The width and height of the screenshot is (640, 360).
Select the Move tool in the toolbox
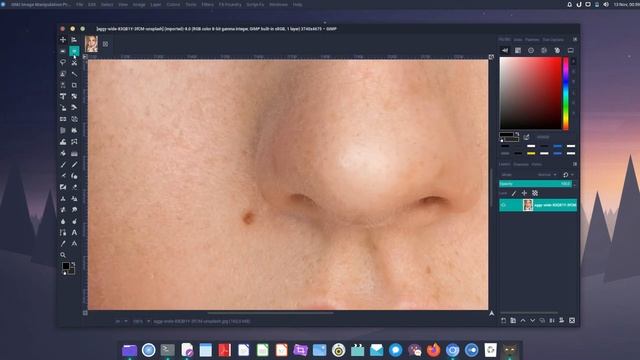pos(63,40)
